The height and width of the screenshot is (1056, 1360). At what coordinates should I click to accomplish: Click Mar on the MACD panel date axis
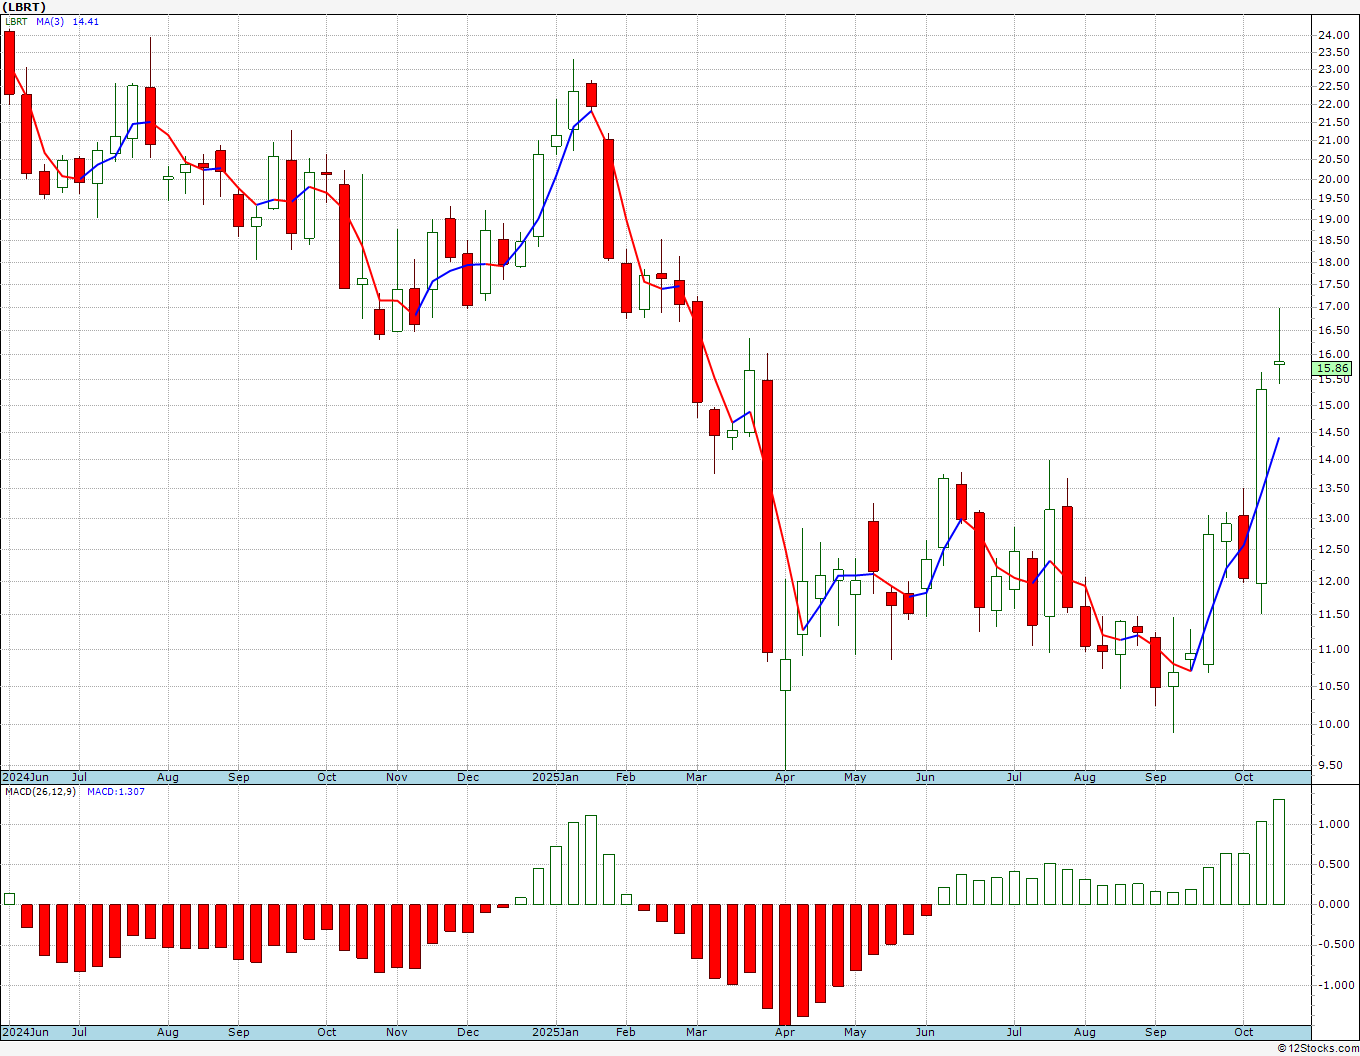tap(697, 1032)
